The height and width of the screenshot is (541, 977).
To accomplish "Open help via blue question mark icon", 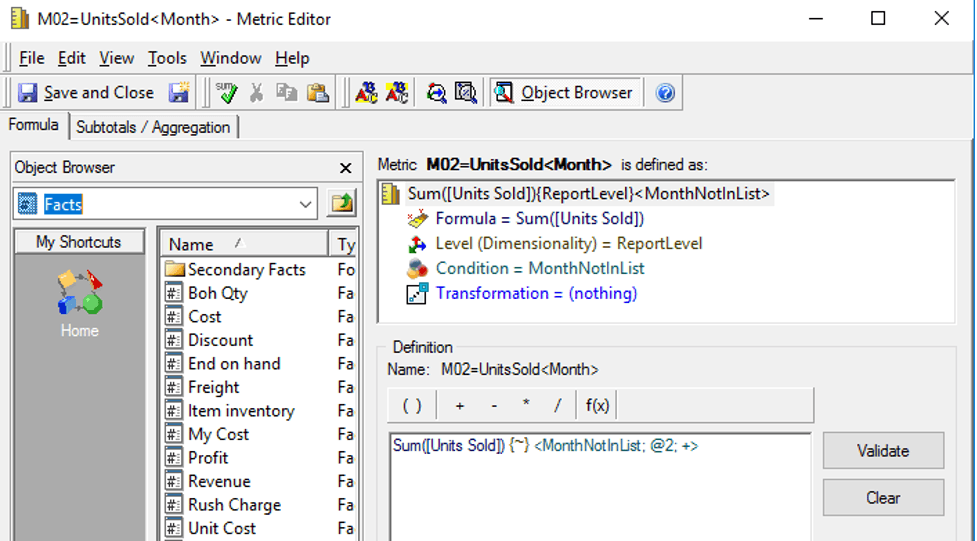I will click(665, 93).
